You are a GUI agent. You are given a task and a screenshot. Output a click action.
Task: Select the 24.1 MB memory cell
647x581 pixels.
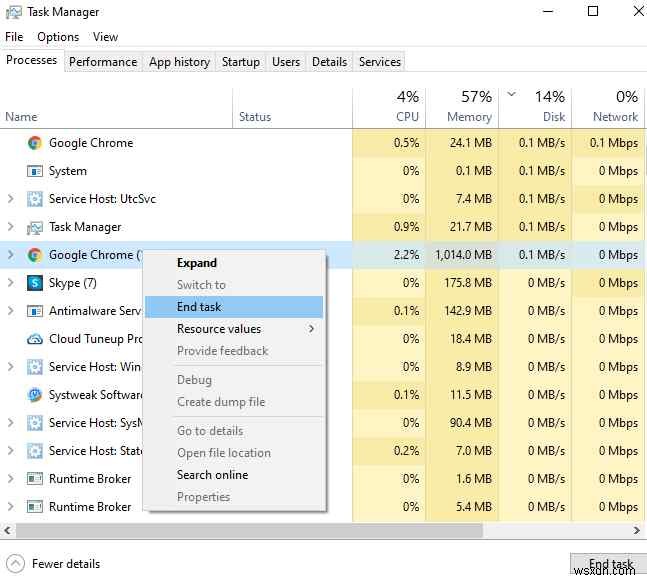[462, 143]
